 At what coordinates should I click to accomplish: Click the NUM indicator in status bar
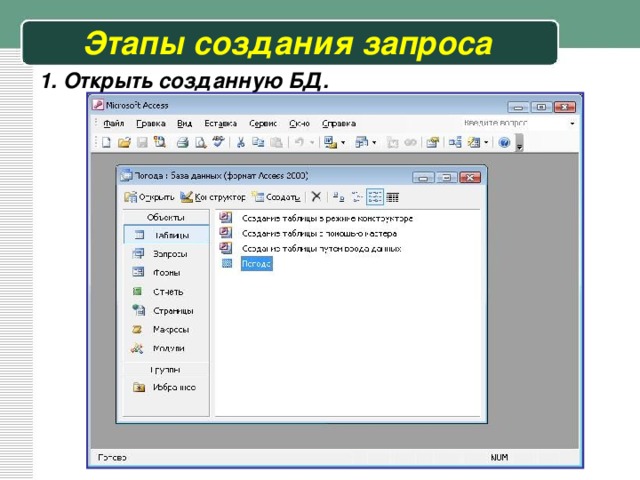point(499,457)
